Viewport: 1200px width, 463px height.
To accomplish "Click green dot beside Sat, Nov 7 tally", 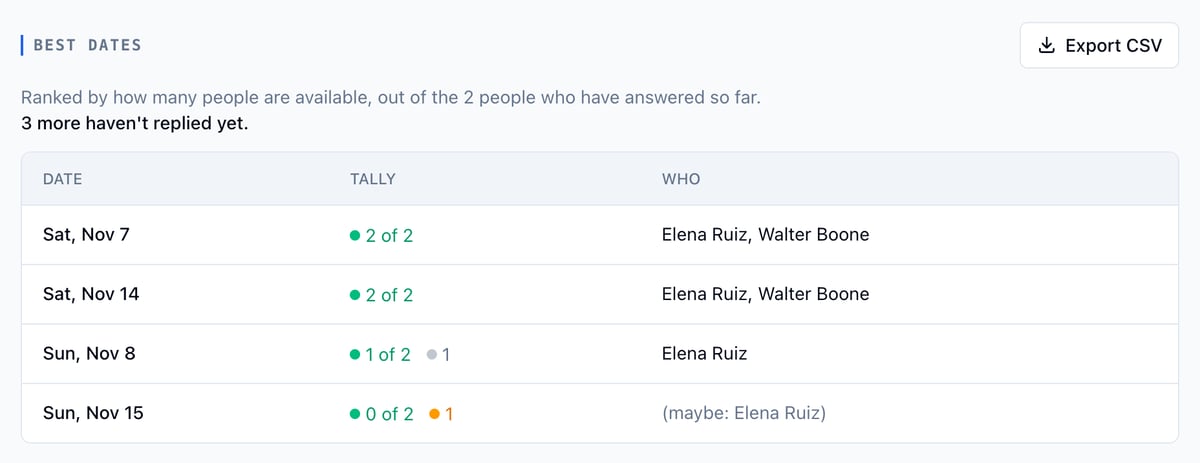I will click(x=355, y=236).
